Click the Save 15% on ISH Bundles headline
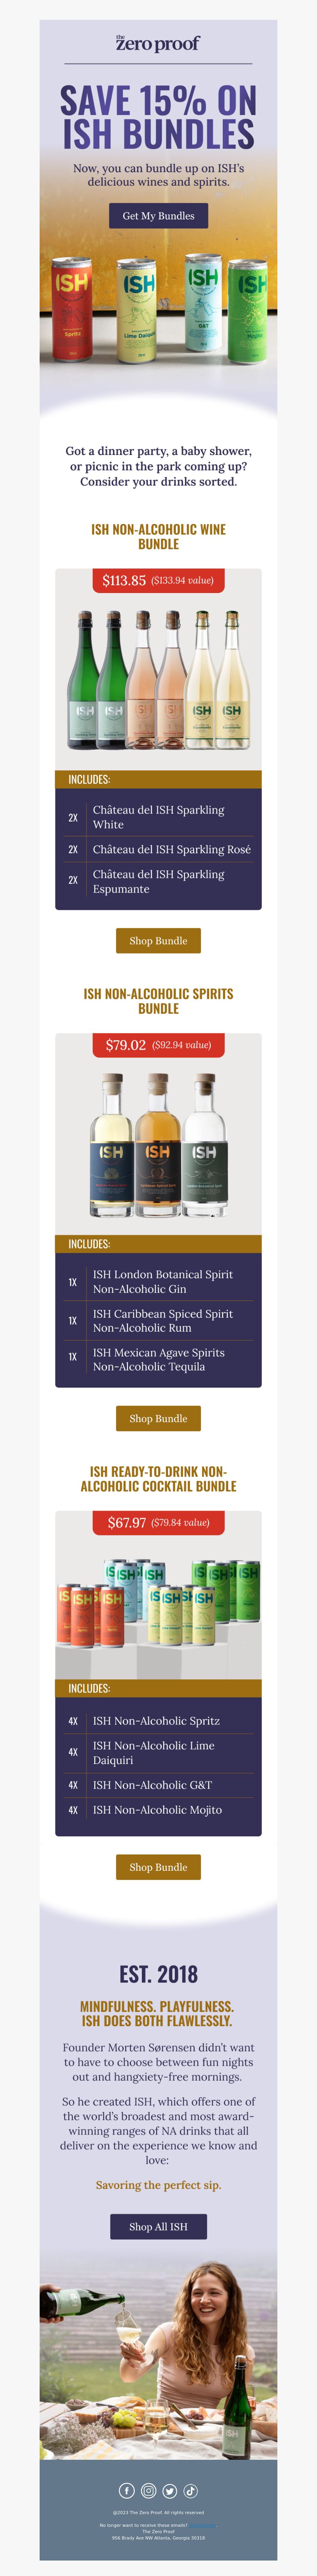Image resolution: width=317 pixels, height=2576 pixels. (158, 118)
